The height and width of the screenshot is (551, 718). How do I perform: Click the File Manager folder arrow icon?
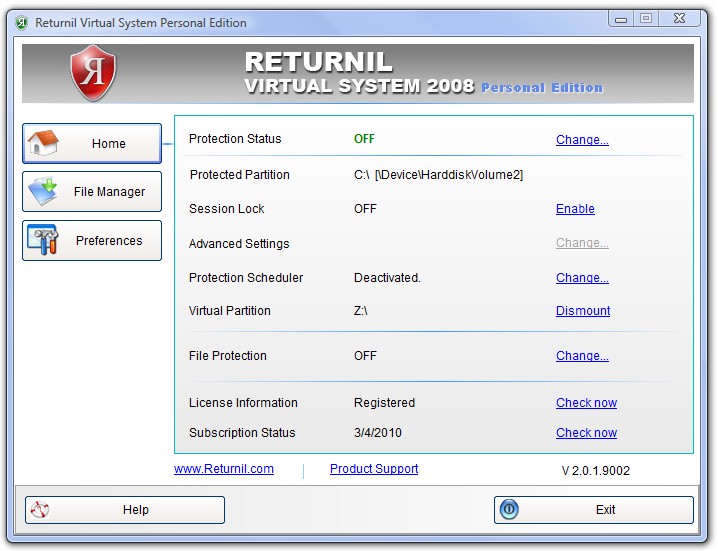43,191
